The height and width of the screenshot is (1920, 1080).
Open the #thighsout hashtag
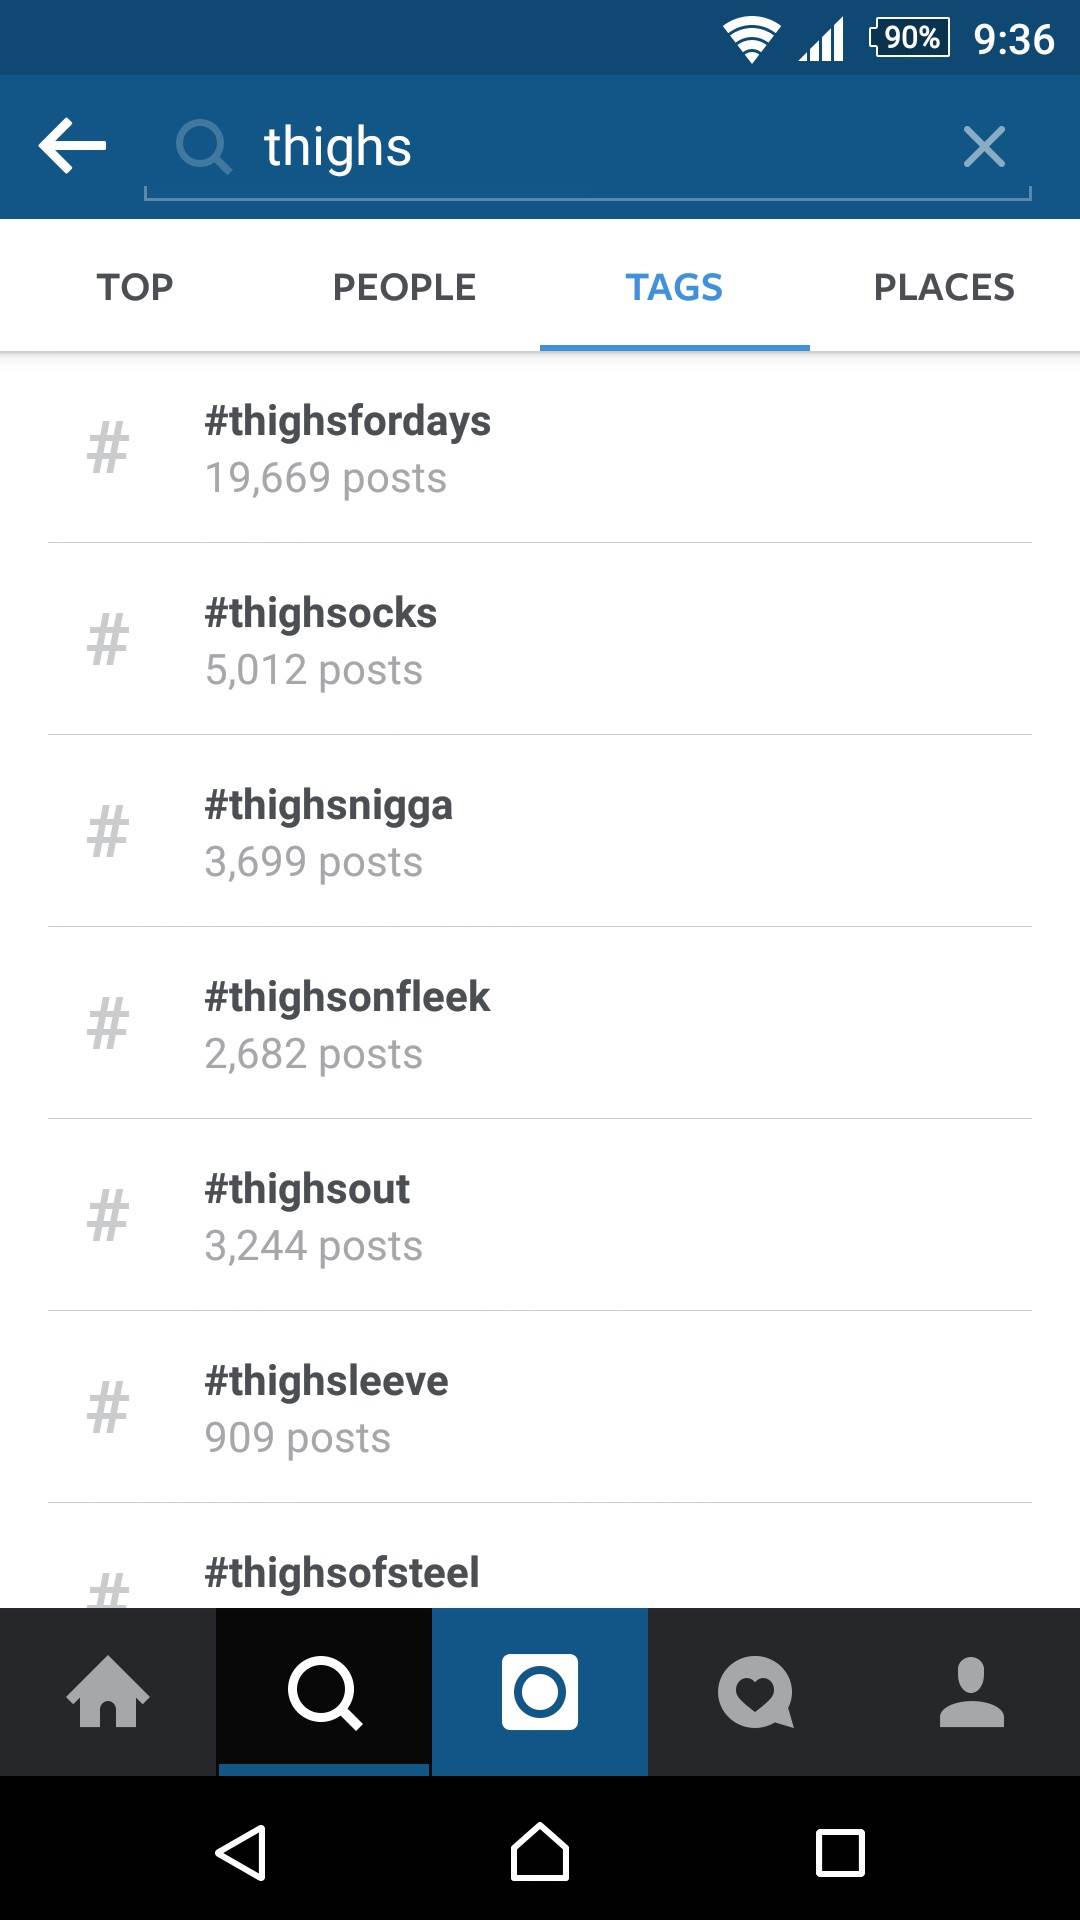pos(540,1216)
